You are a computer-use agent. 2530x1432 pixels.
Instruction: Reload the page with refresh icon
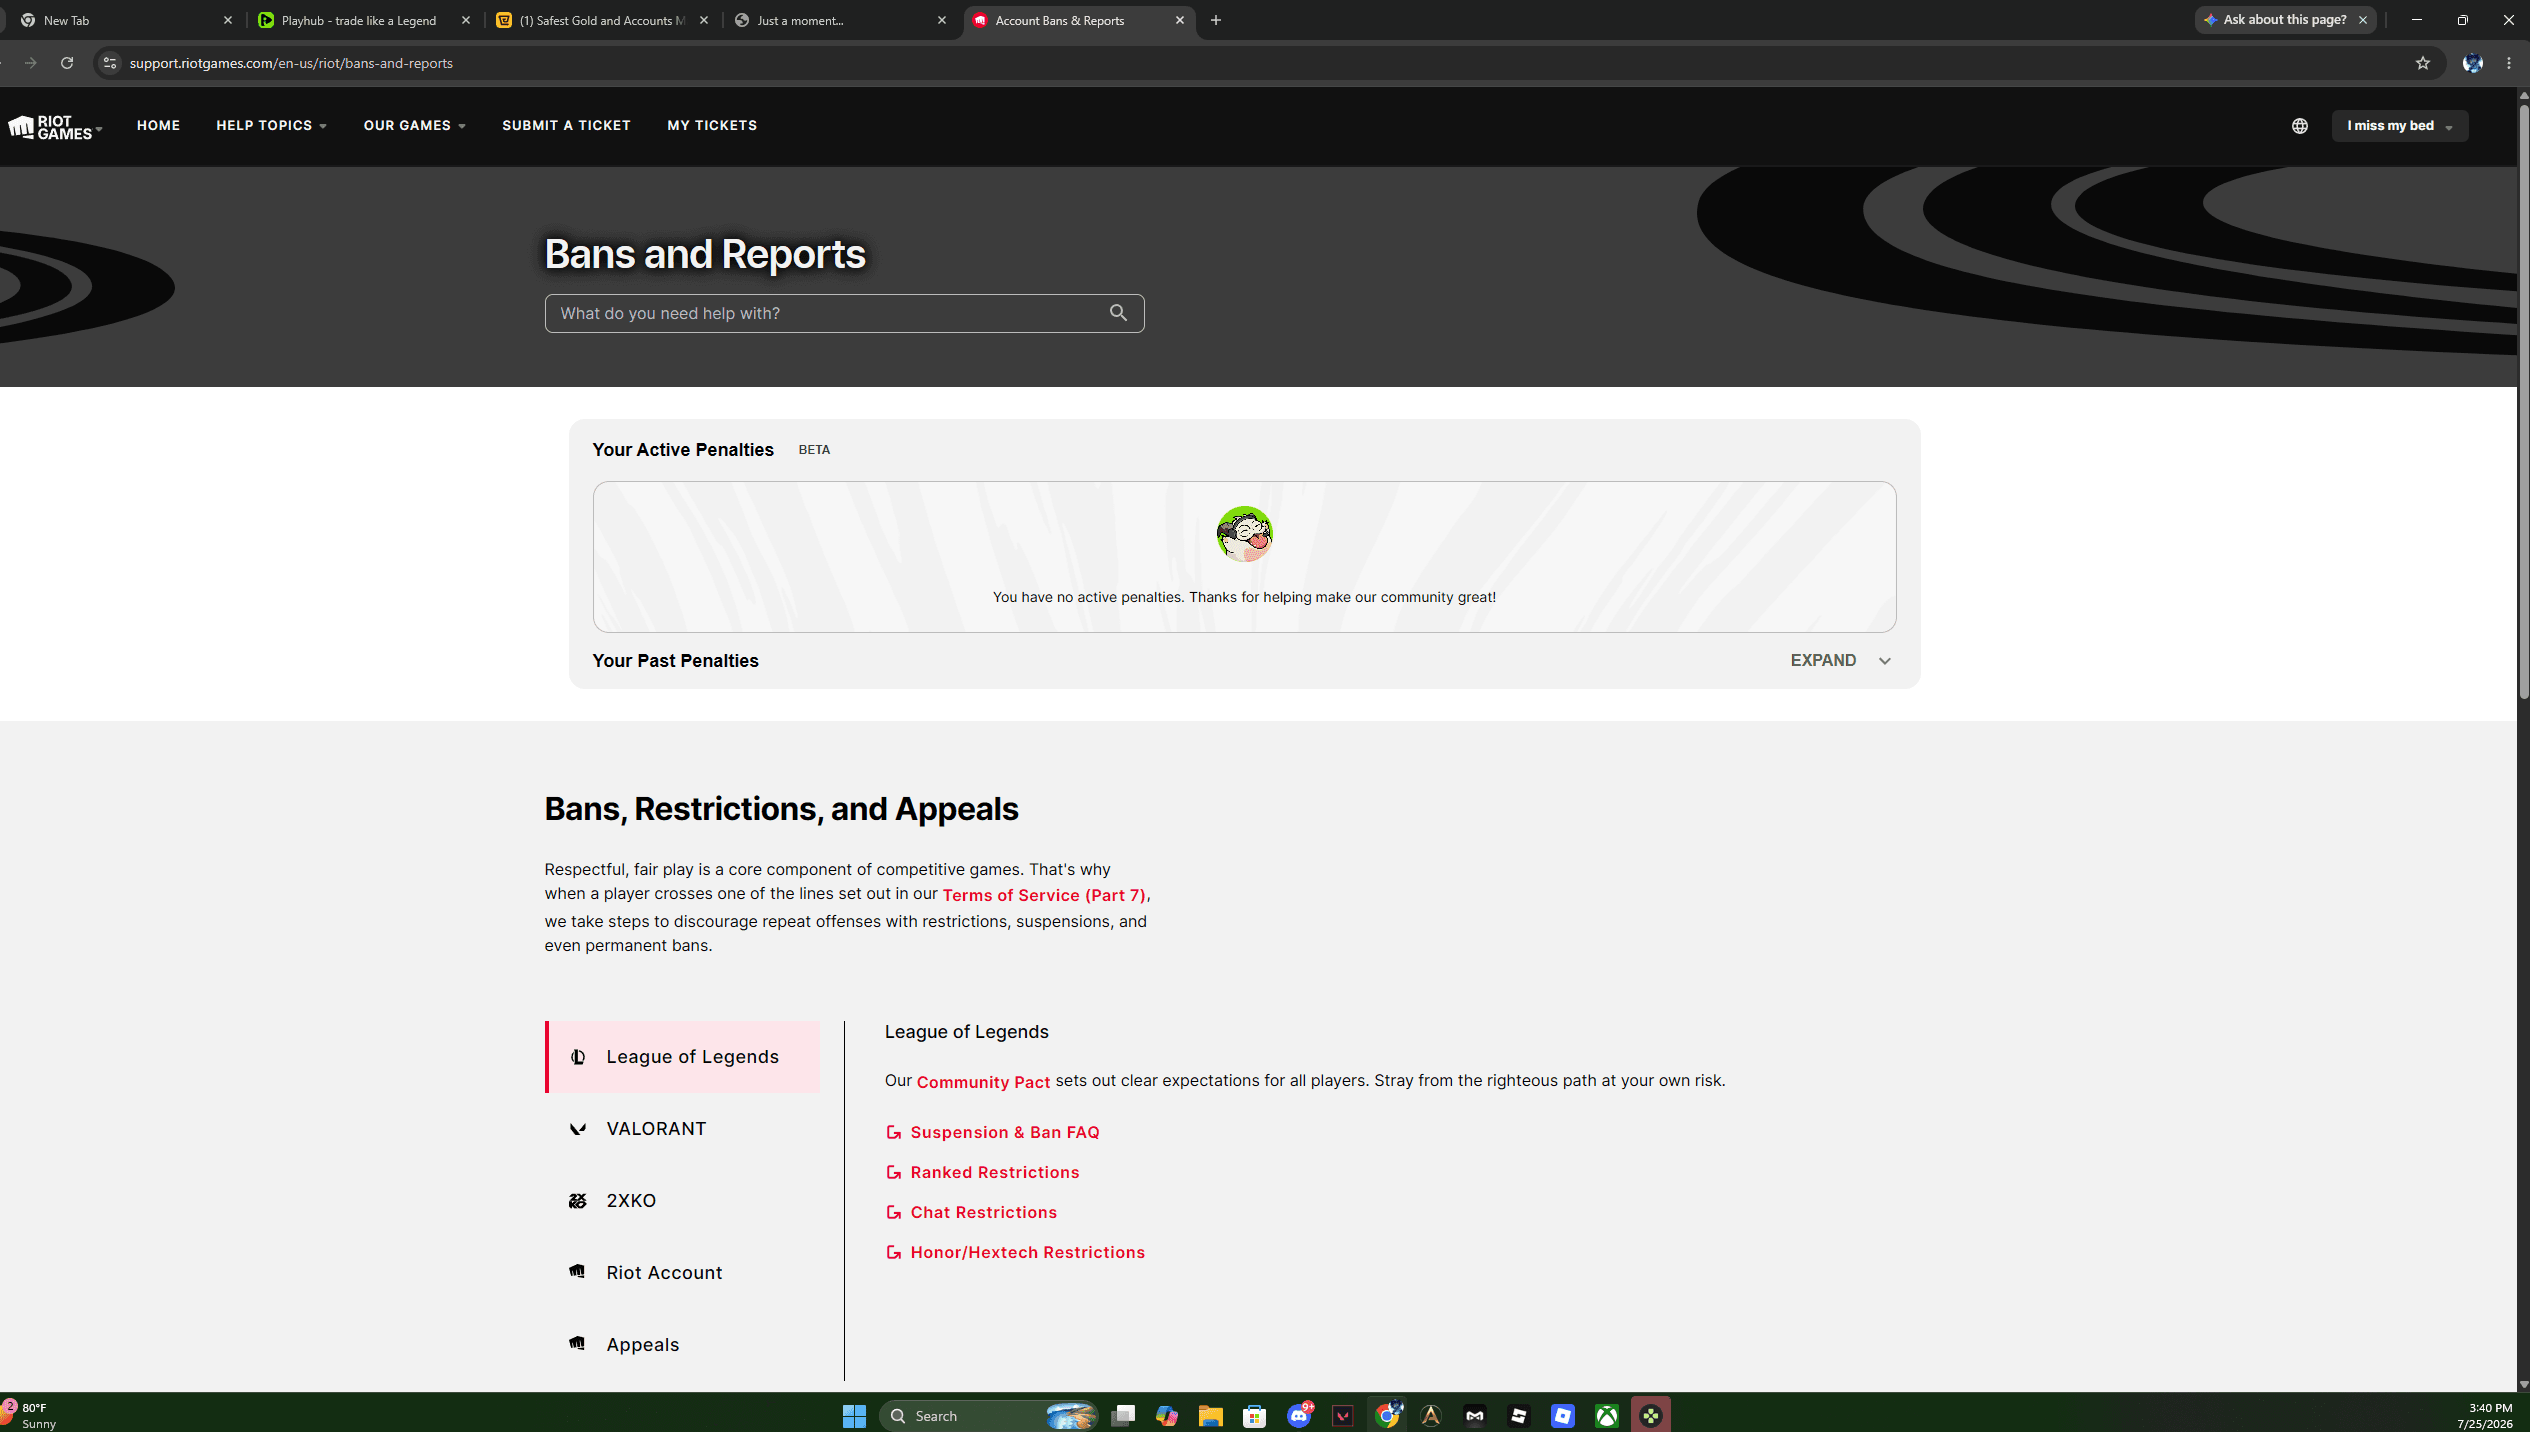click(67, 63)
